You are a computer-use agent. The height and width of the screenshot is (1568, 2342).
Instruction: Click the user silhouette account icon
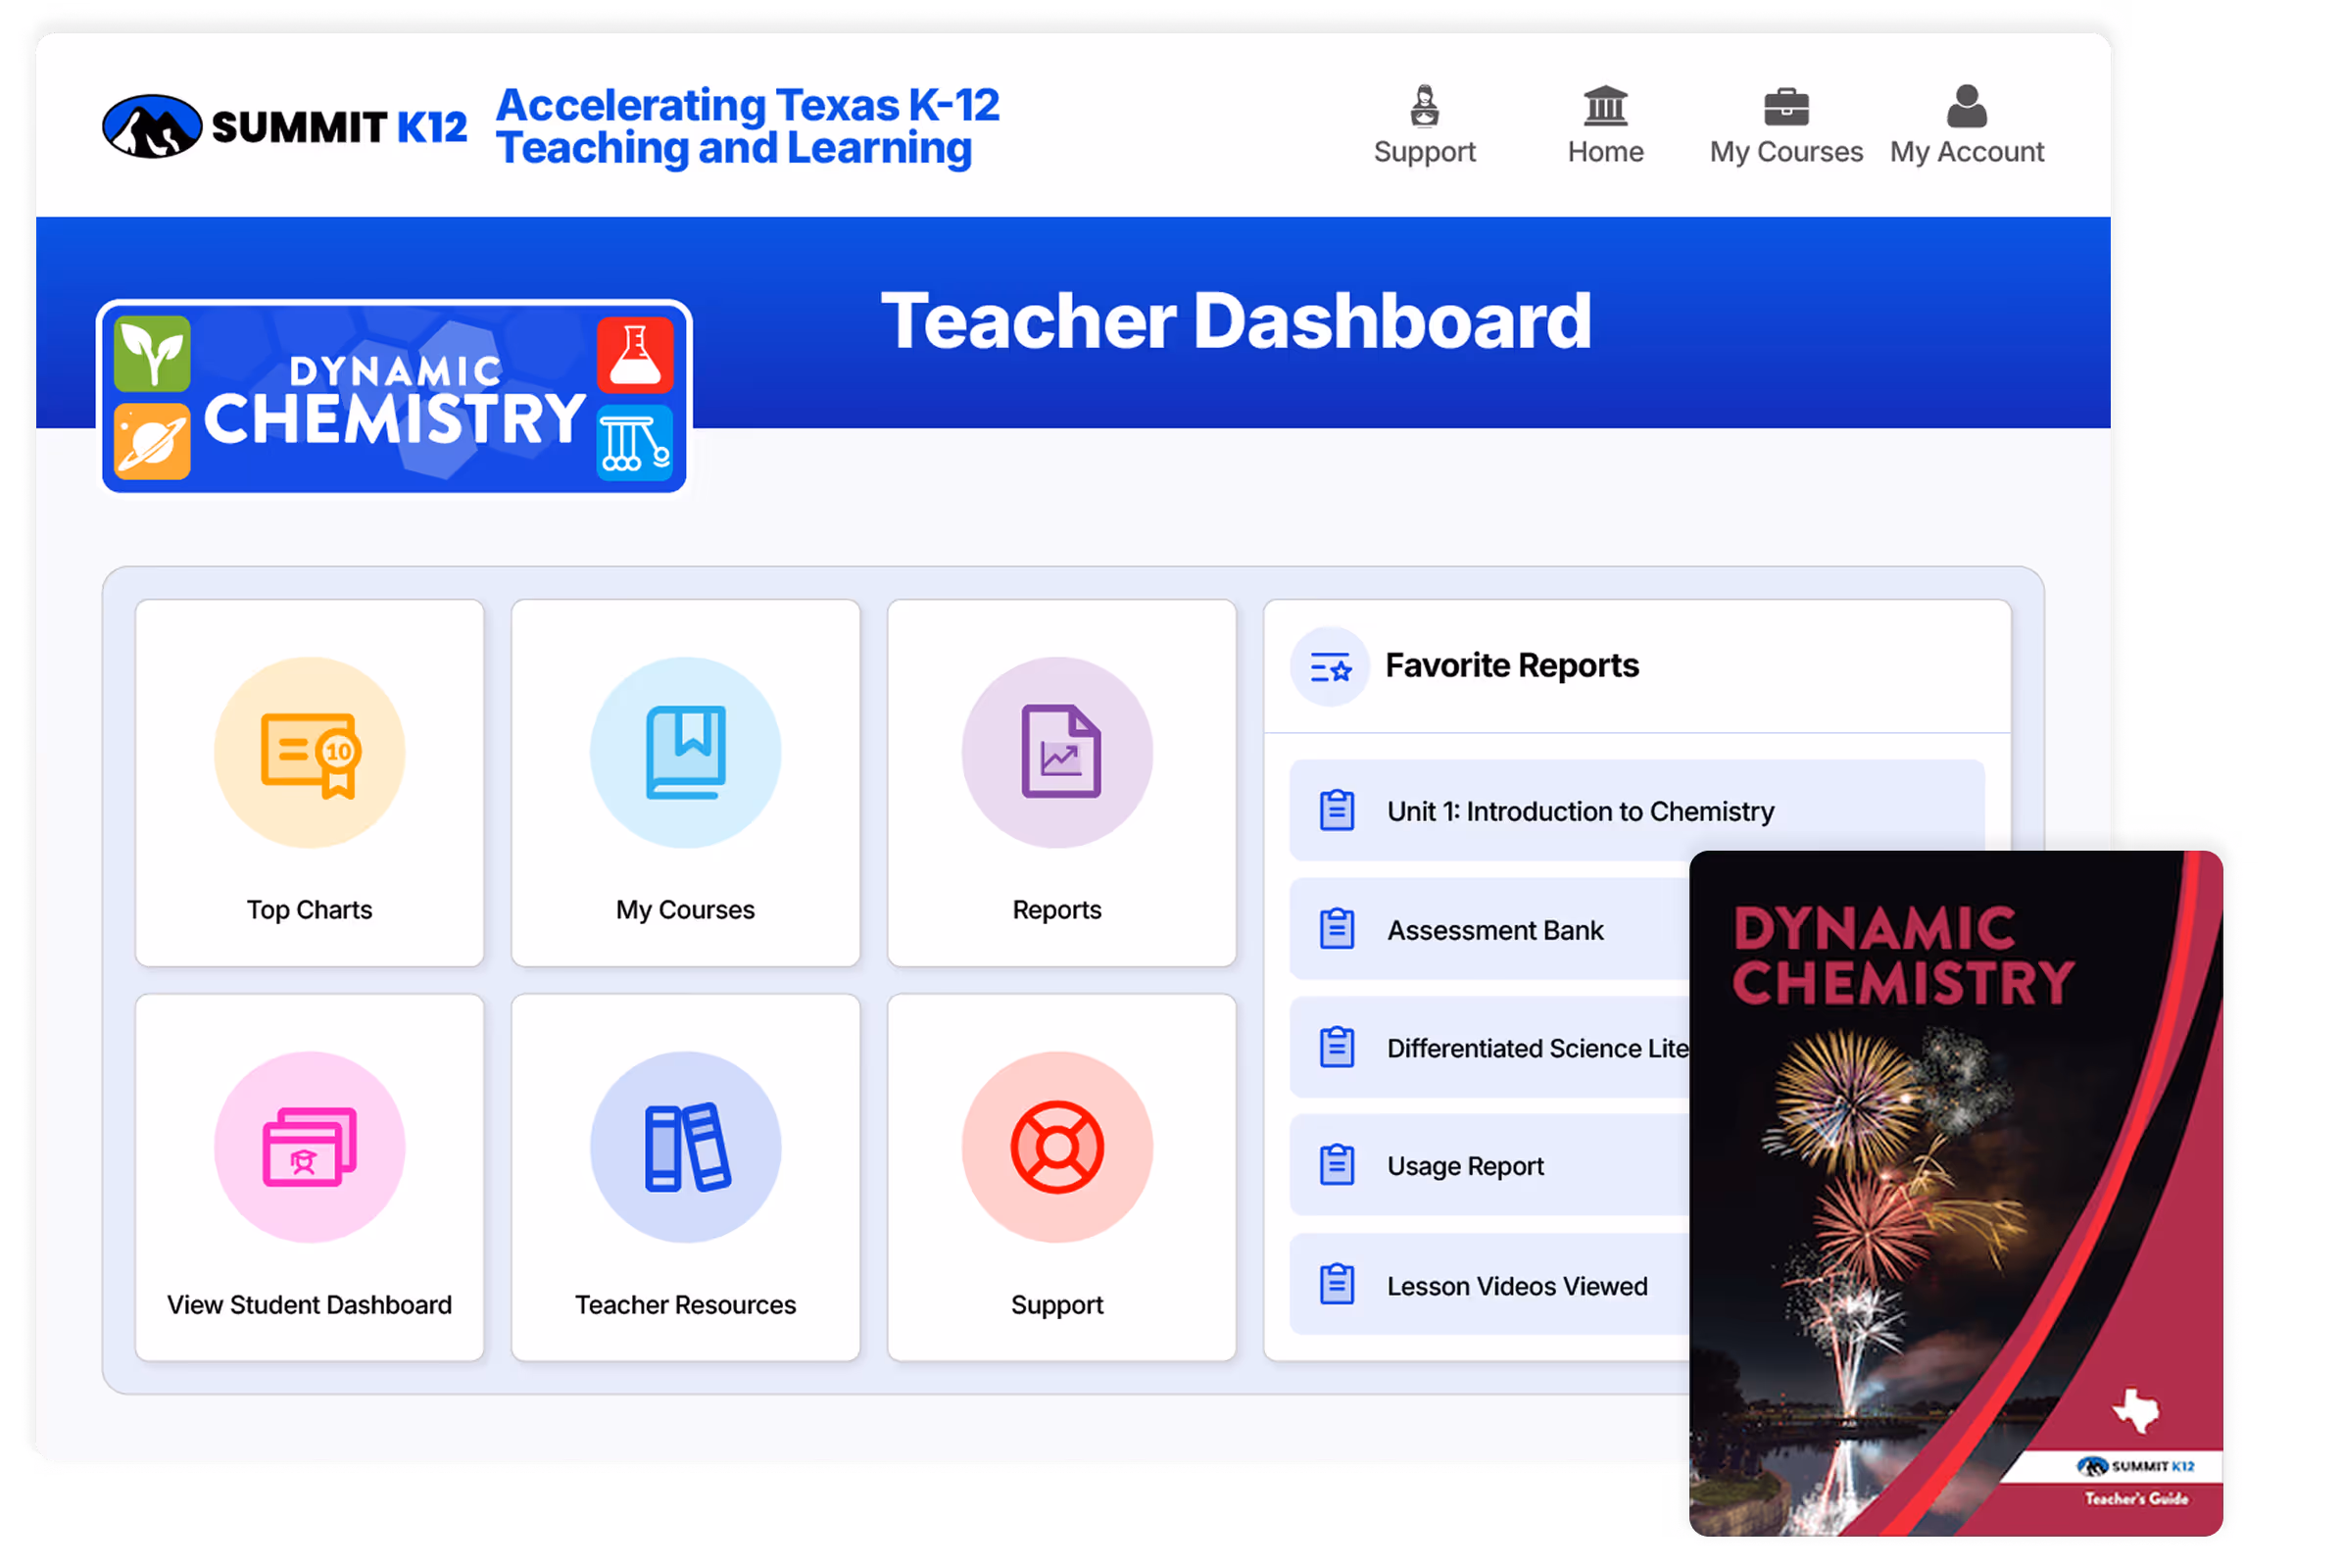point(1966,106)
